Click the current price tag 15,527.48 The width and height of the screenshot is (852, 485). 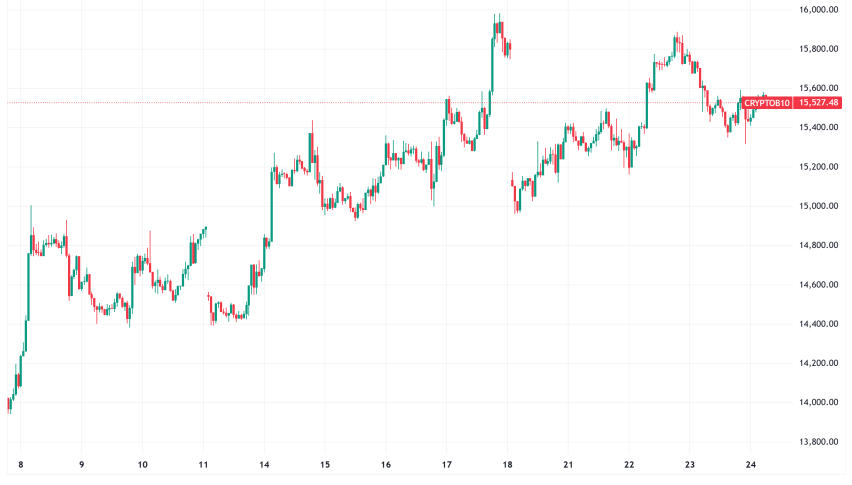point(820,103)
